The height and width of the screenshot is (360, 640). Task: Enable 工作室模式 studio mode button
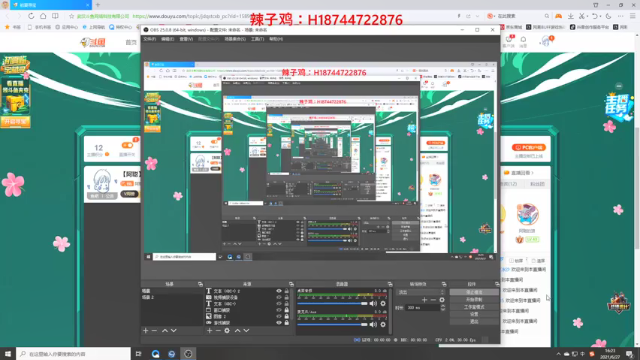474,307
